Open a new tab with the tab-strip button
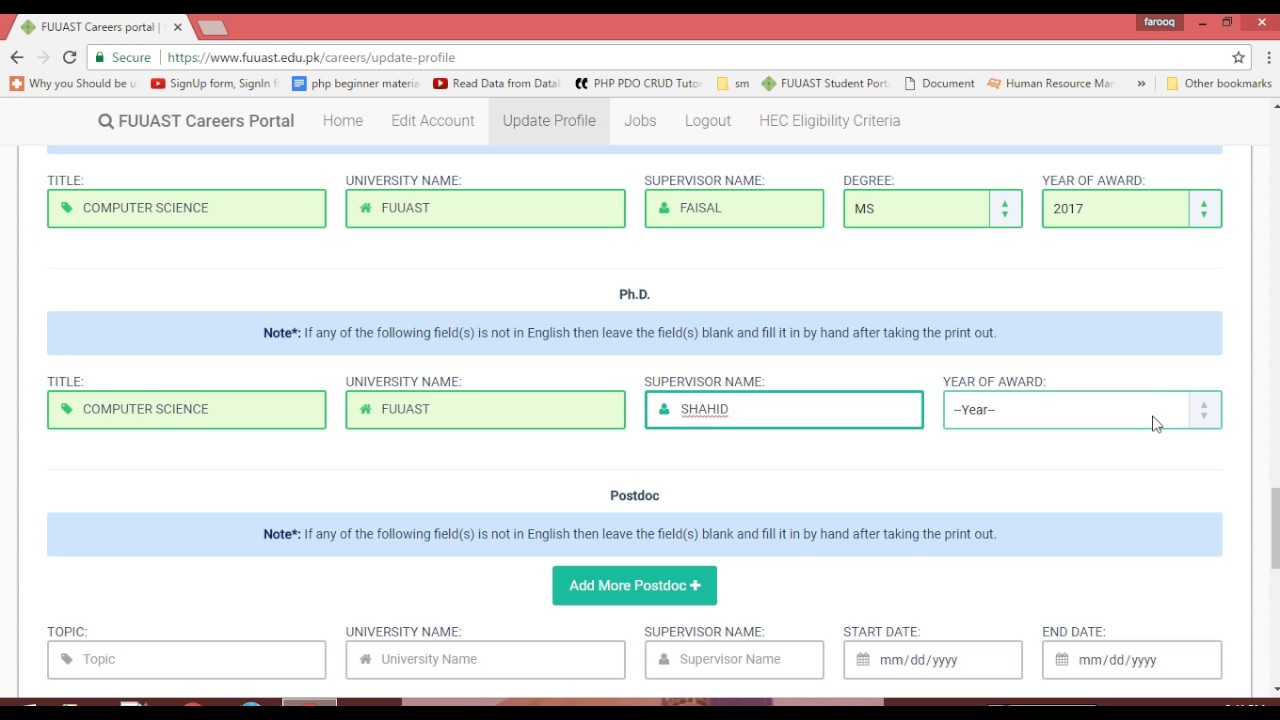The height and width of the screenshot is (720, 1280). point(212,27)
